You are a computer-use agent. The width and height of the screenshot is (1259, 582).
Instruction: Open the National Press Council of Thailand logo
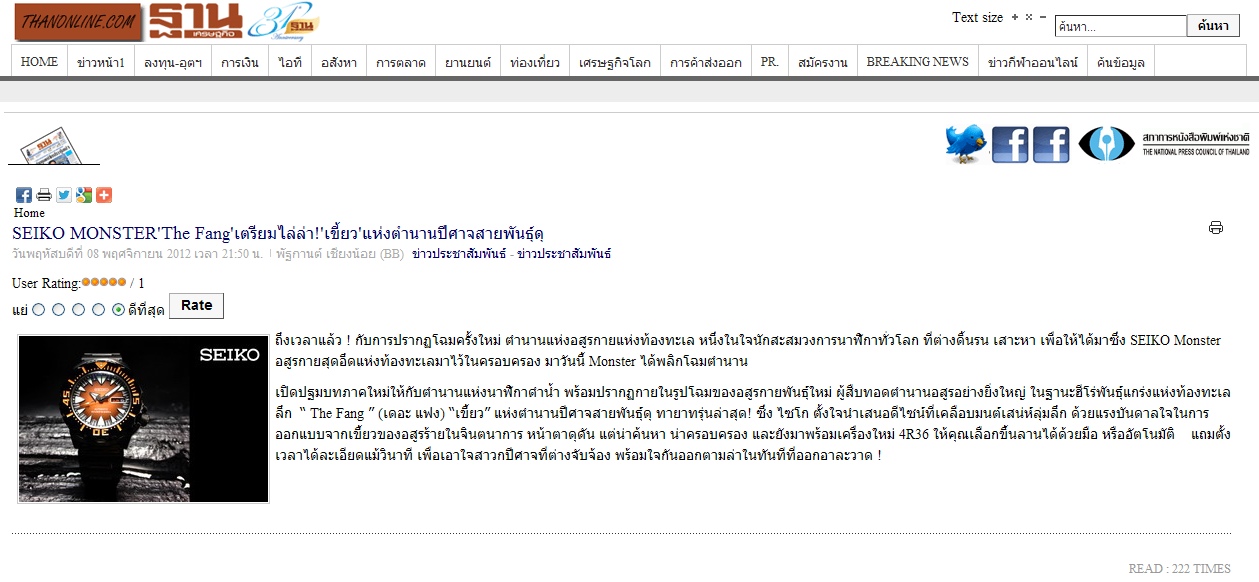point(1164,144)
